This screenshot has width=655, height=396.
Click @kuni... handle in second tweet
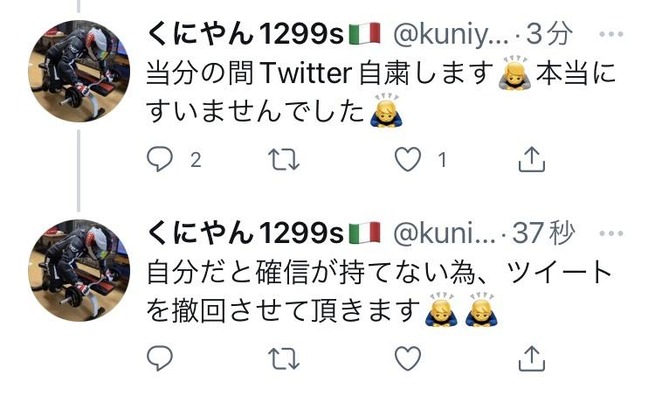point(444,234)
